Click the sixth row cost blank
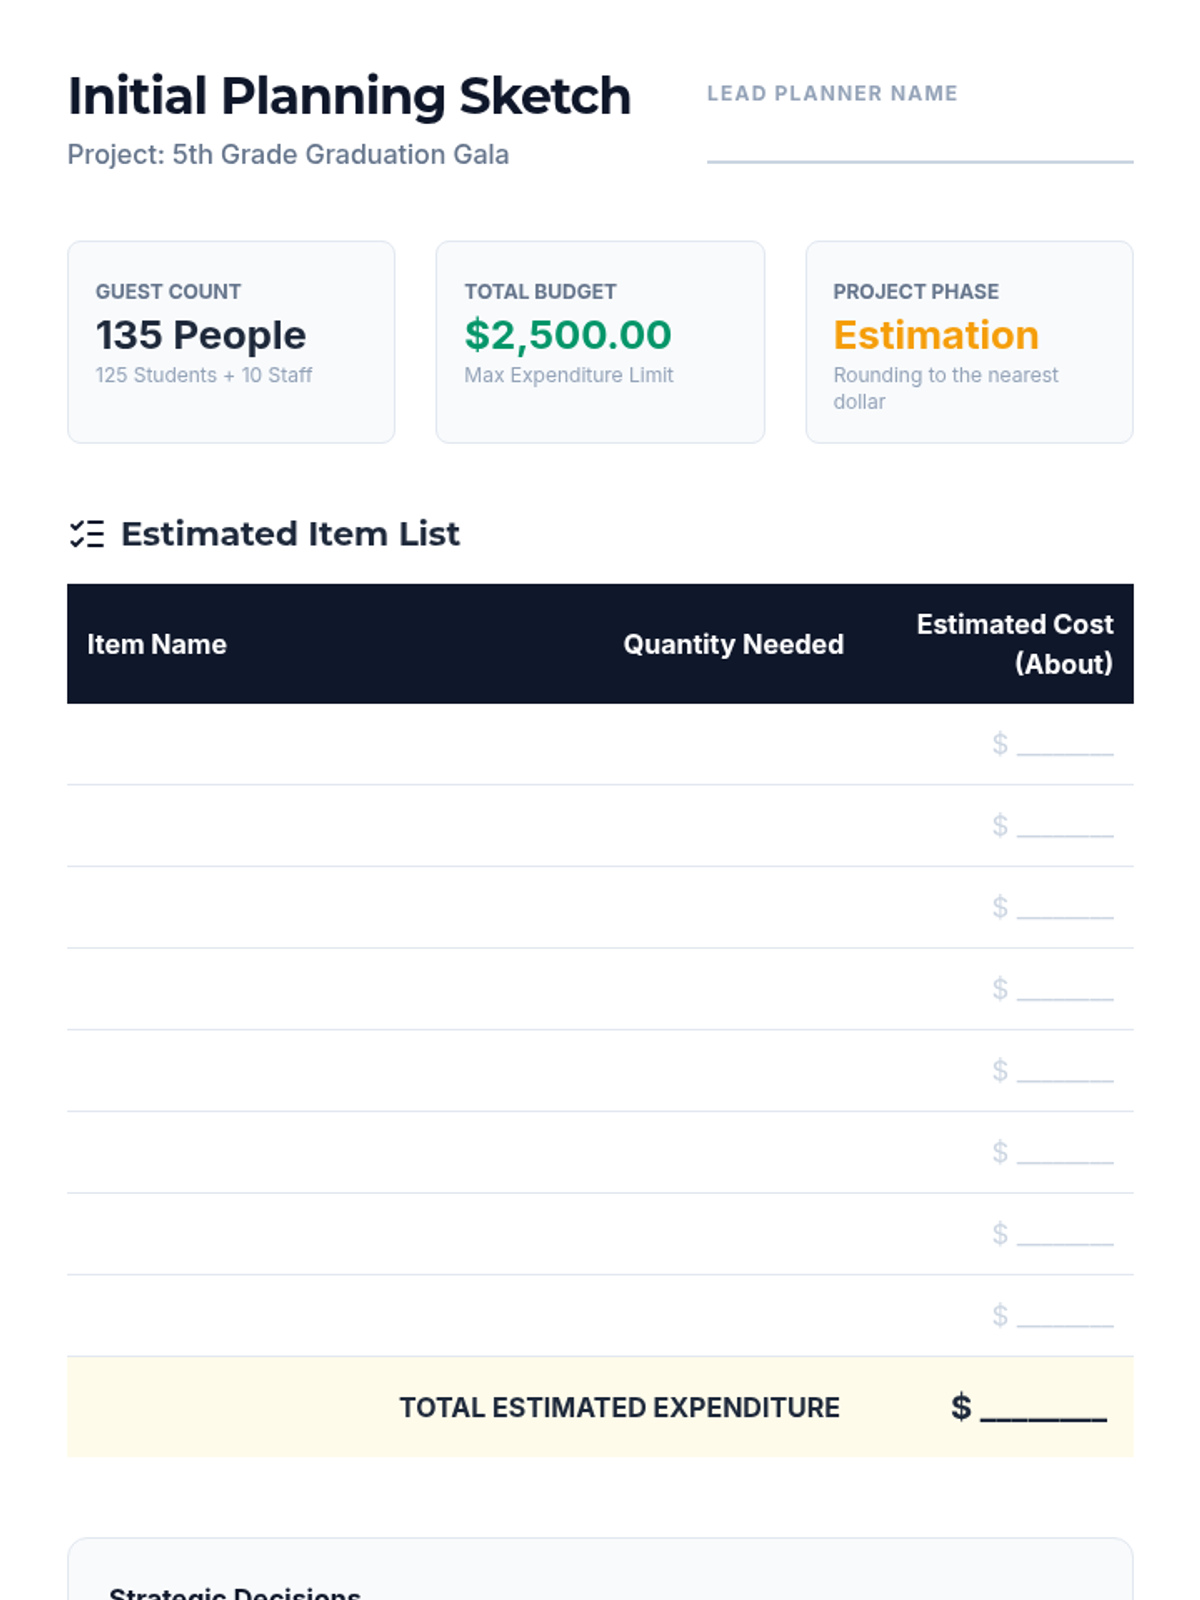 coord(1064,1153)
